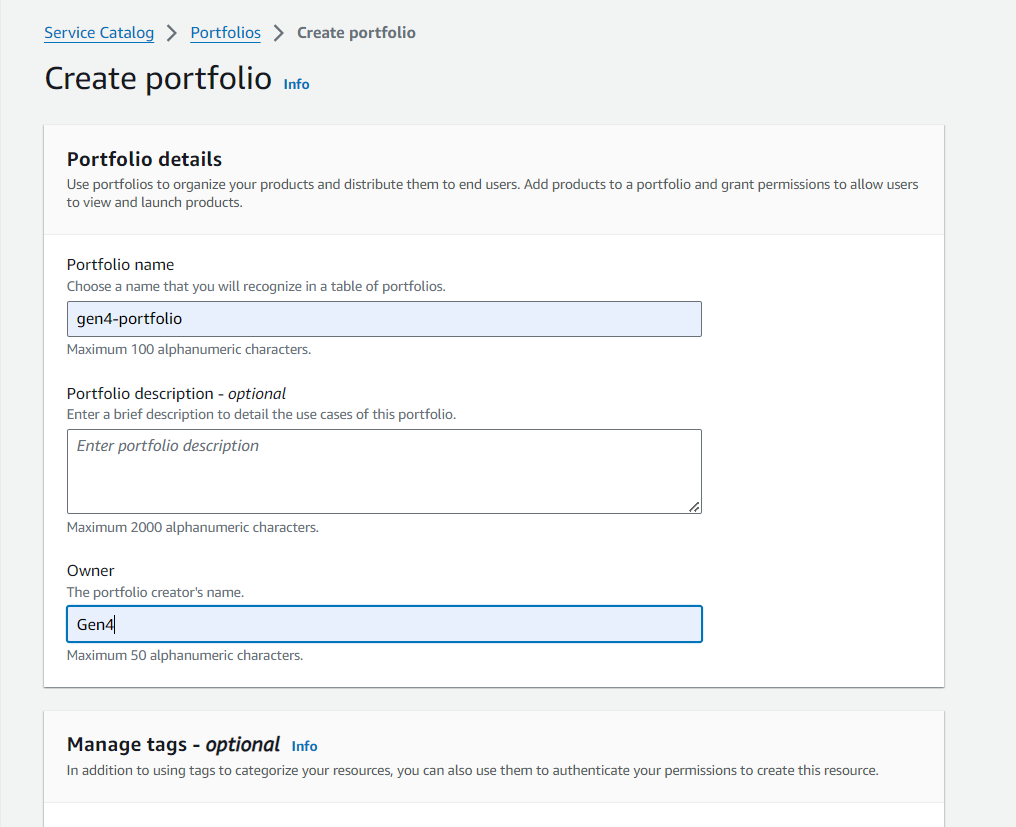
Task: Click the large Create portfolio page title
Action: (x=158, y=79)
